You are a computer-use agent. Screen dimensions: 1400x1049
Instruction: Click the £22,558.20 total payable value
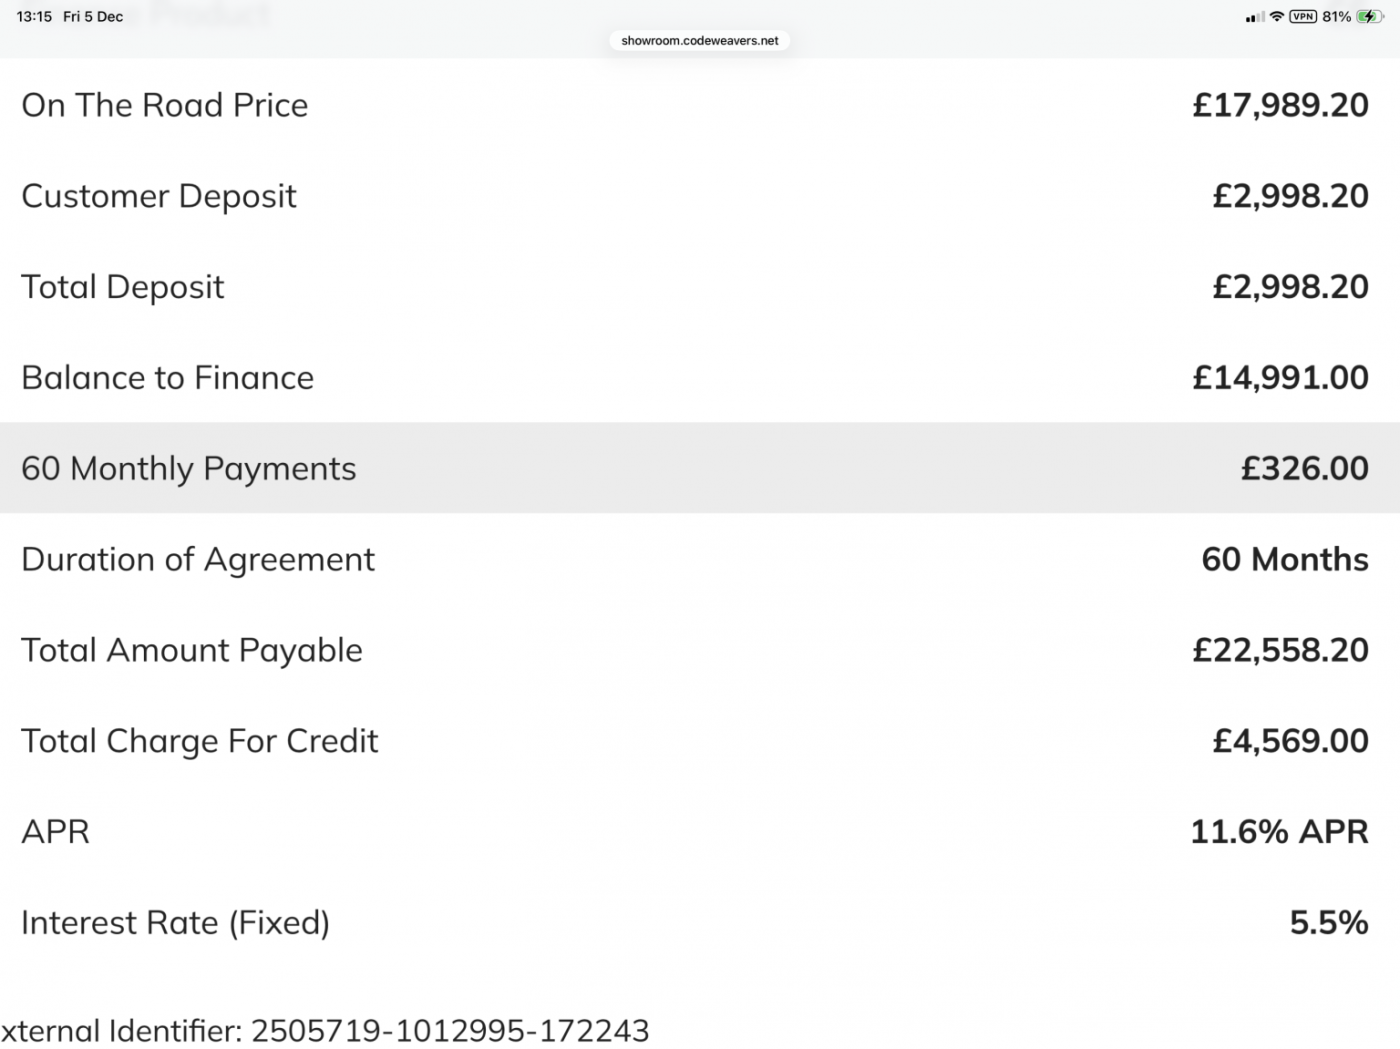click(x=1280, y=650)
